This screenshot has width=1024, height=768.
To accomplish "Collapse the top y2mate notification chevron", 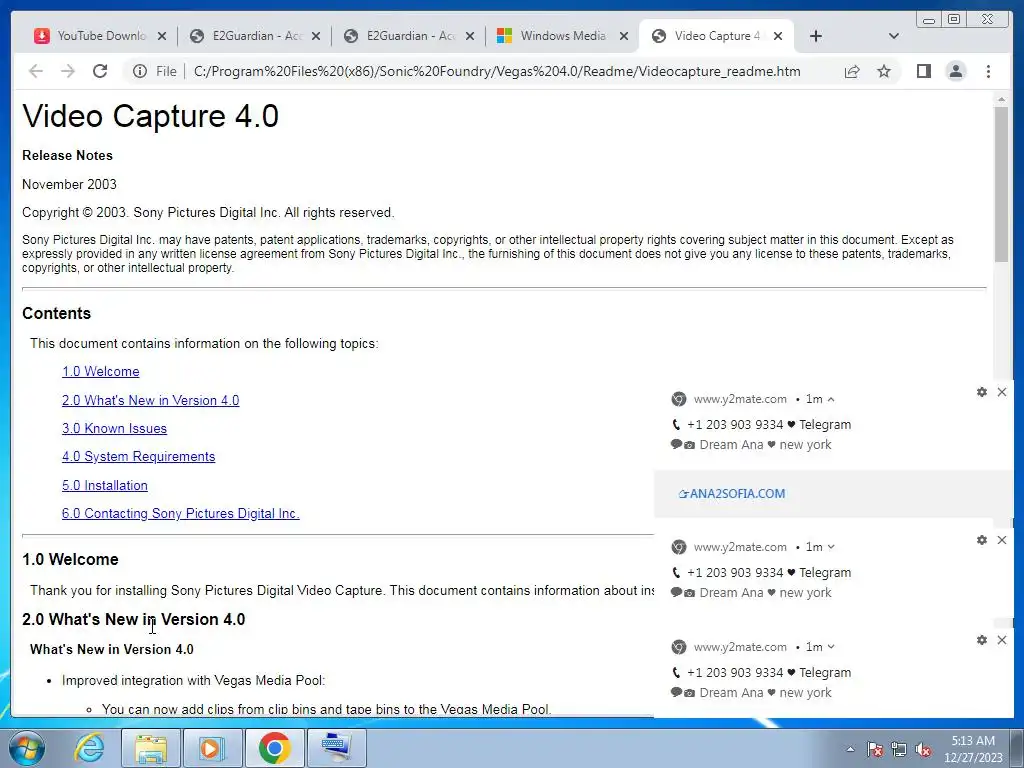I will click(x=831, y=399).
